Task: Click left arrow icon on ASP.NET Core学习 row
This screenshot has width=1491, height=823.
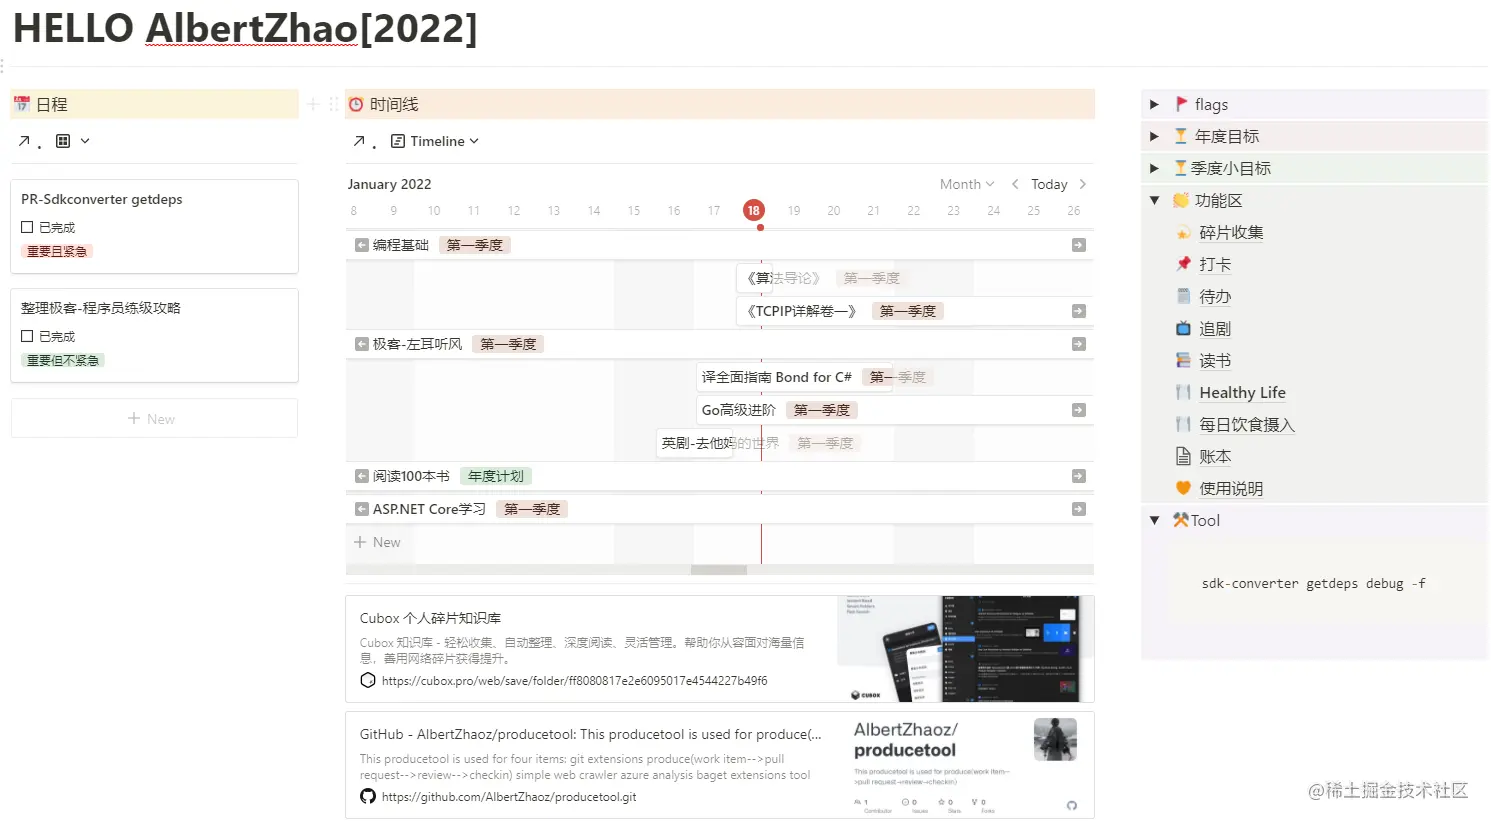Action: (x=362, y=509)
